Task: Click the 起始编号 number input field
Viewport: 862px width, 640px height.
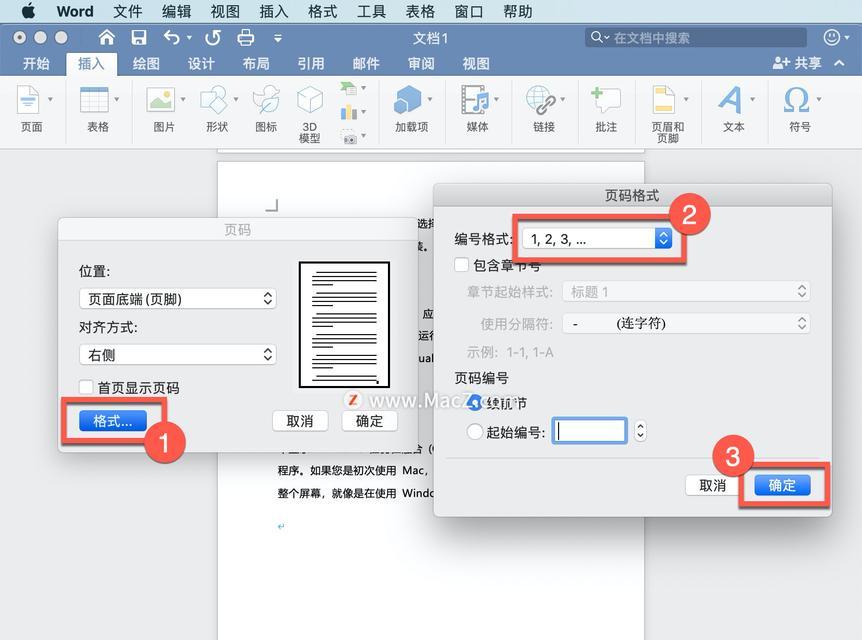Action: click(x=589, y=431)
